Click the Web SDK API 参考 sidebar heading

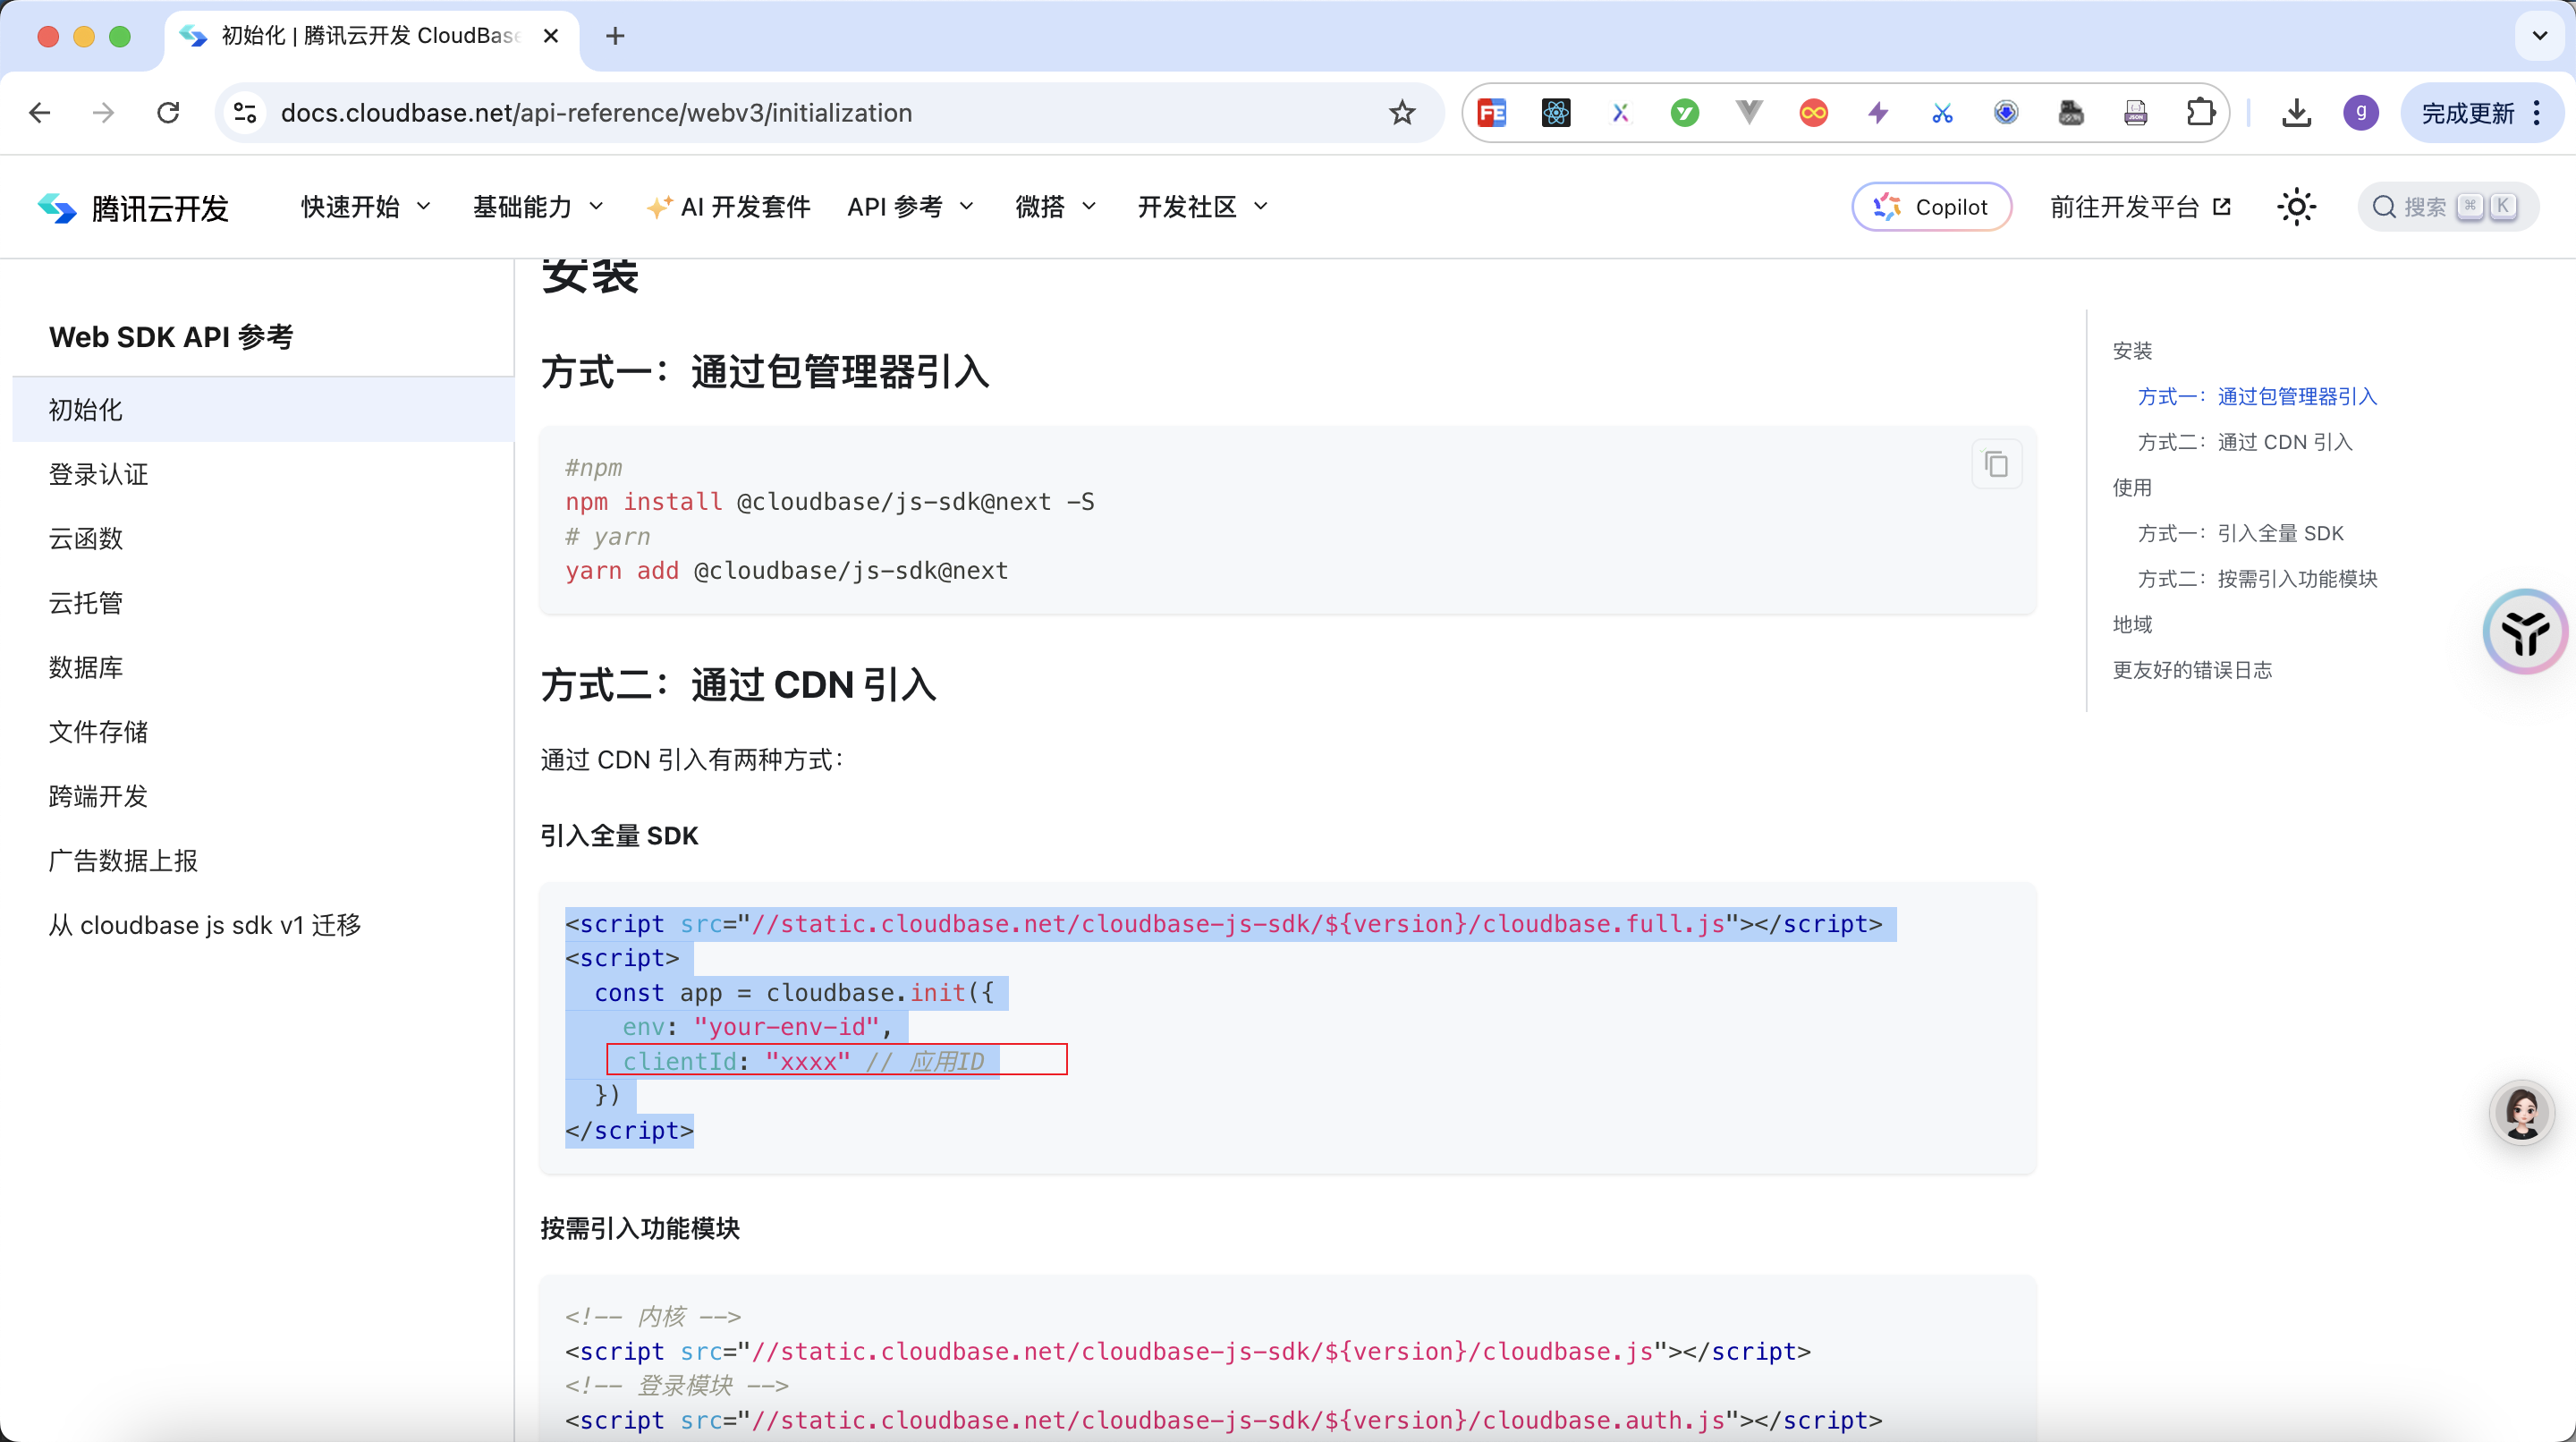point(171,337)
